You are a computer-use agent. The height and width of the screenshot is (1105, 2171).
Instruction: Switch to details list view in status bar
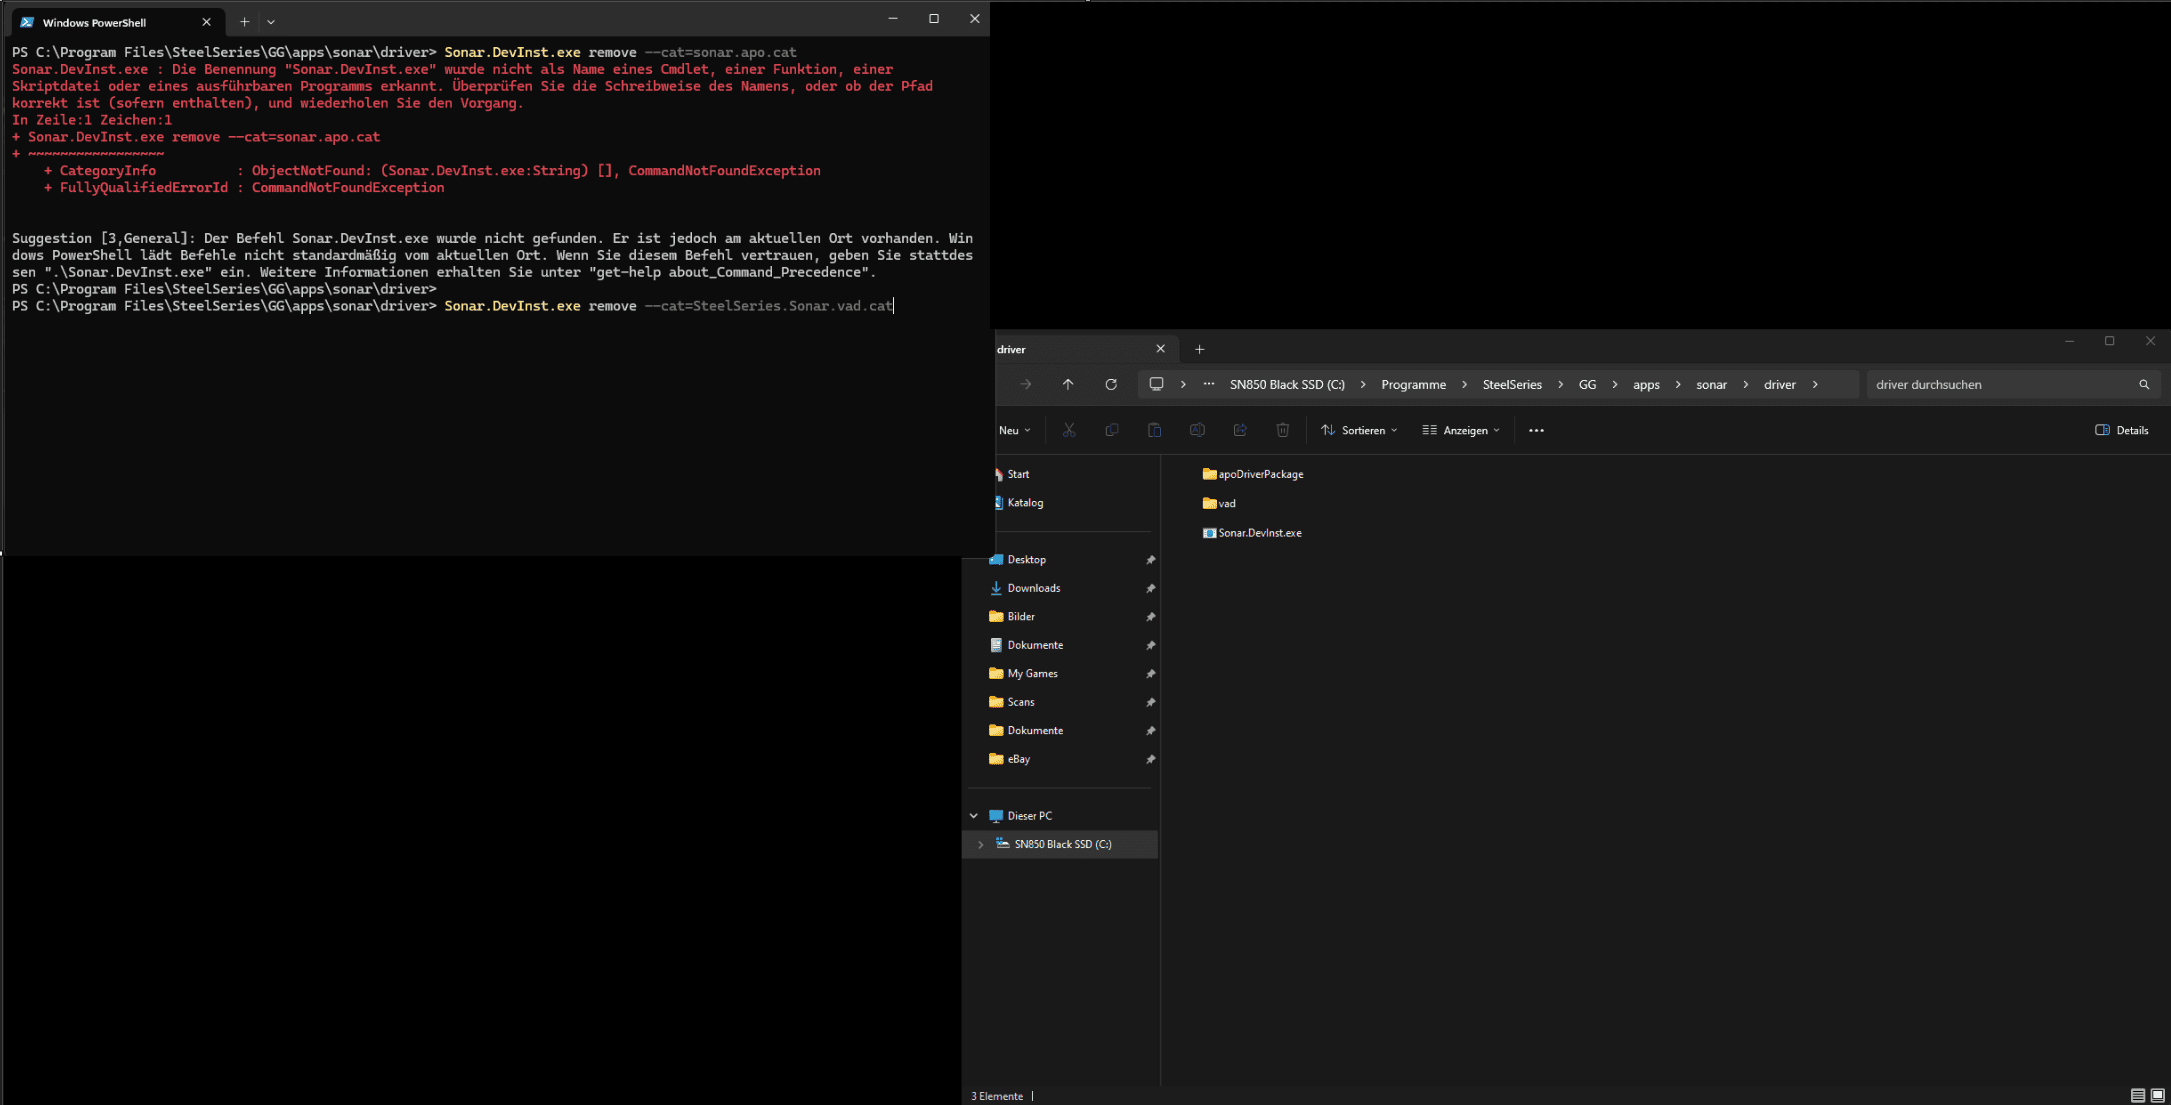point(2137,1095)
